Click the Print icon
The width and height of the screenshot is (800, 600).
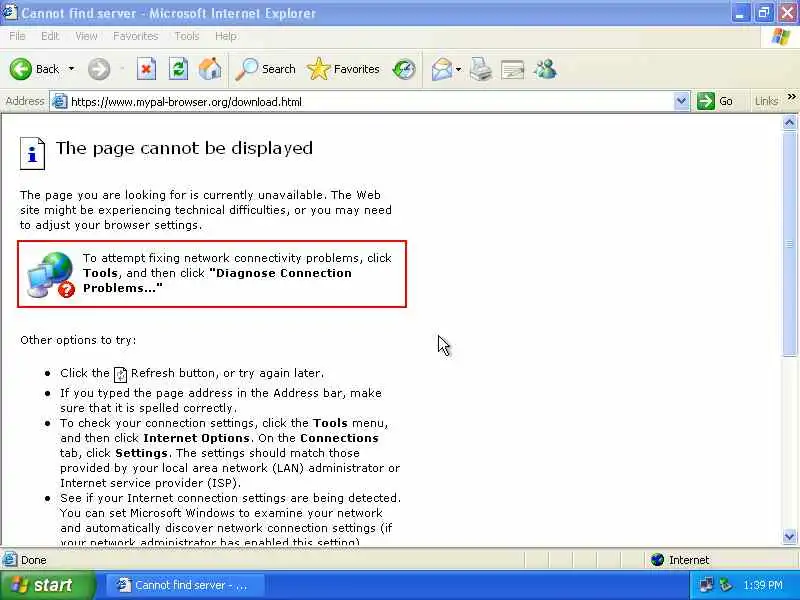pos(481,69)
